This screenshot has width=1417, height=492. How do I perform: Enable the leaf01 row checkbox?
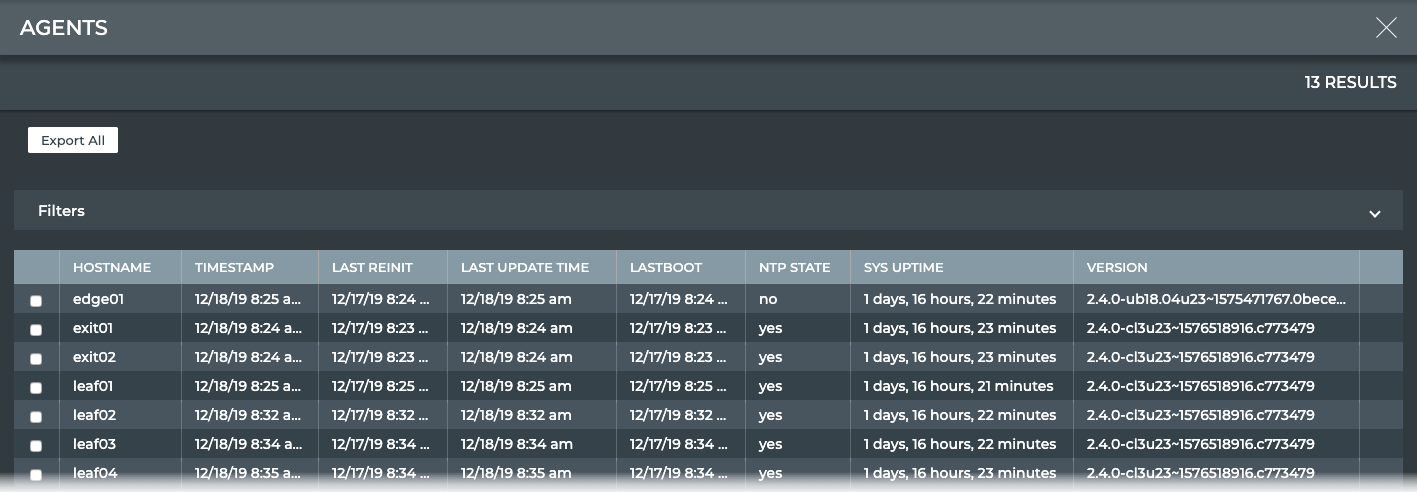click(x=37, y=387)
